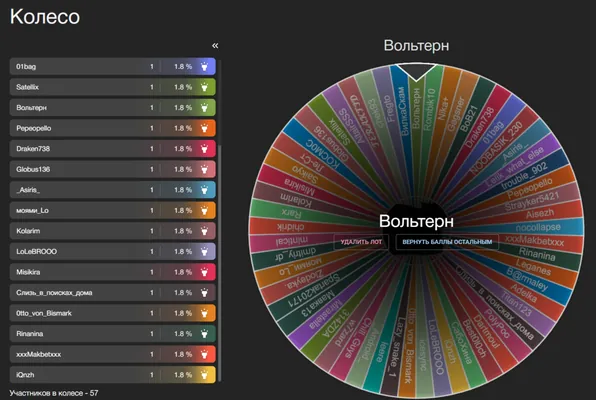
Task: Click the Колесо page heading
Action: [x=45, y=17]
